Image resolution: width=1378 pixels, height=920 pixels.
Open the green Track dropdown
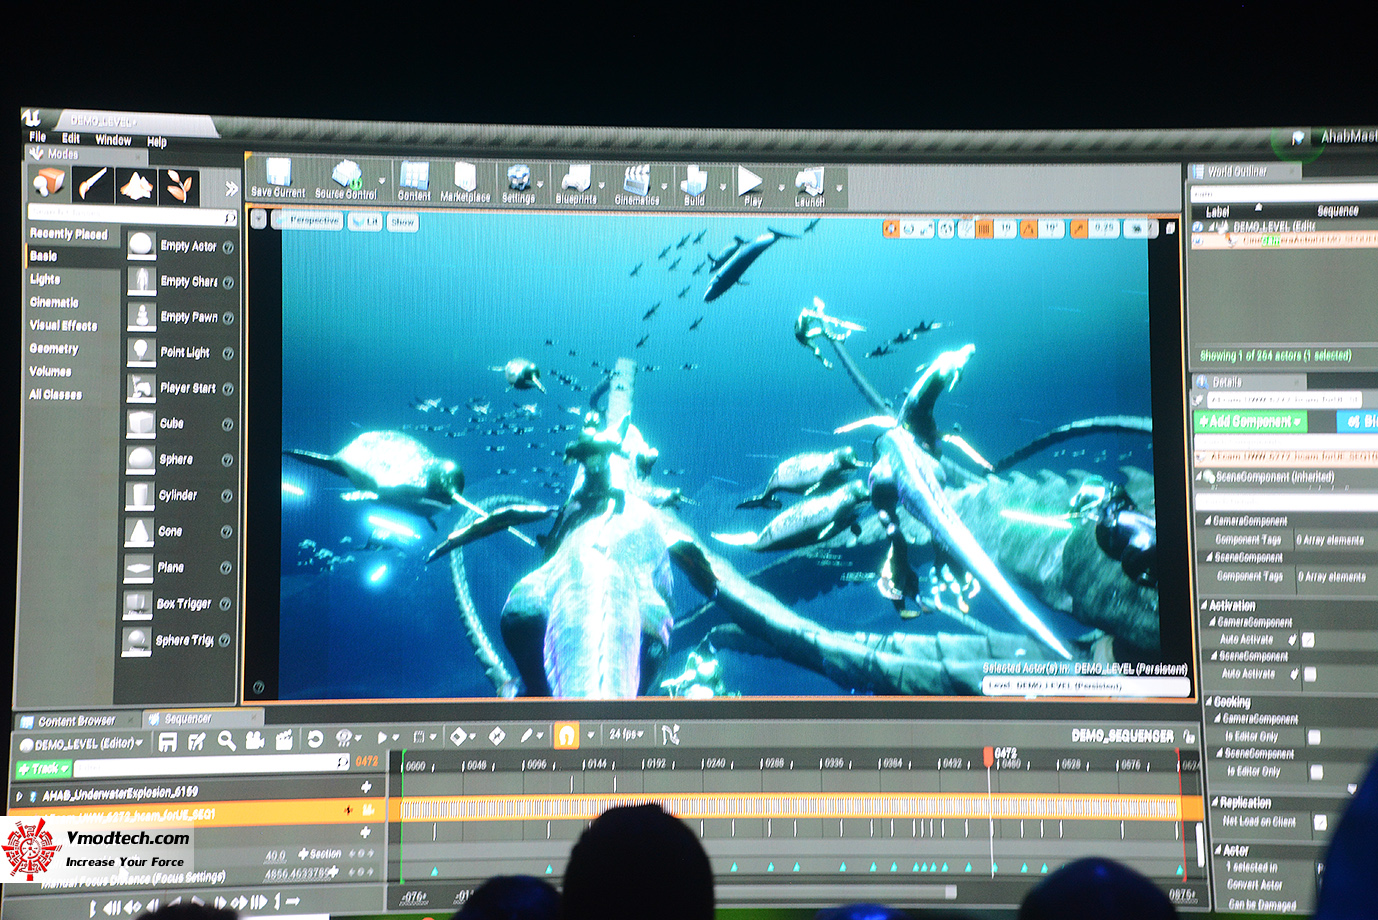(x=43, y=769)
